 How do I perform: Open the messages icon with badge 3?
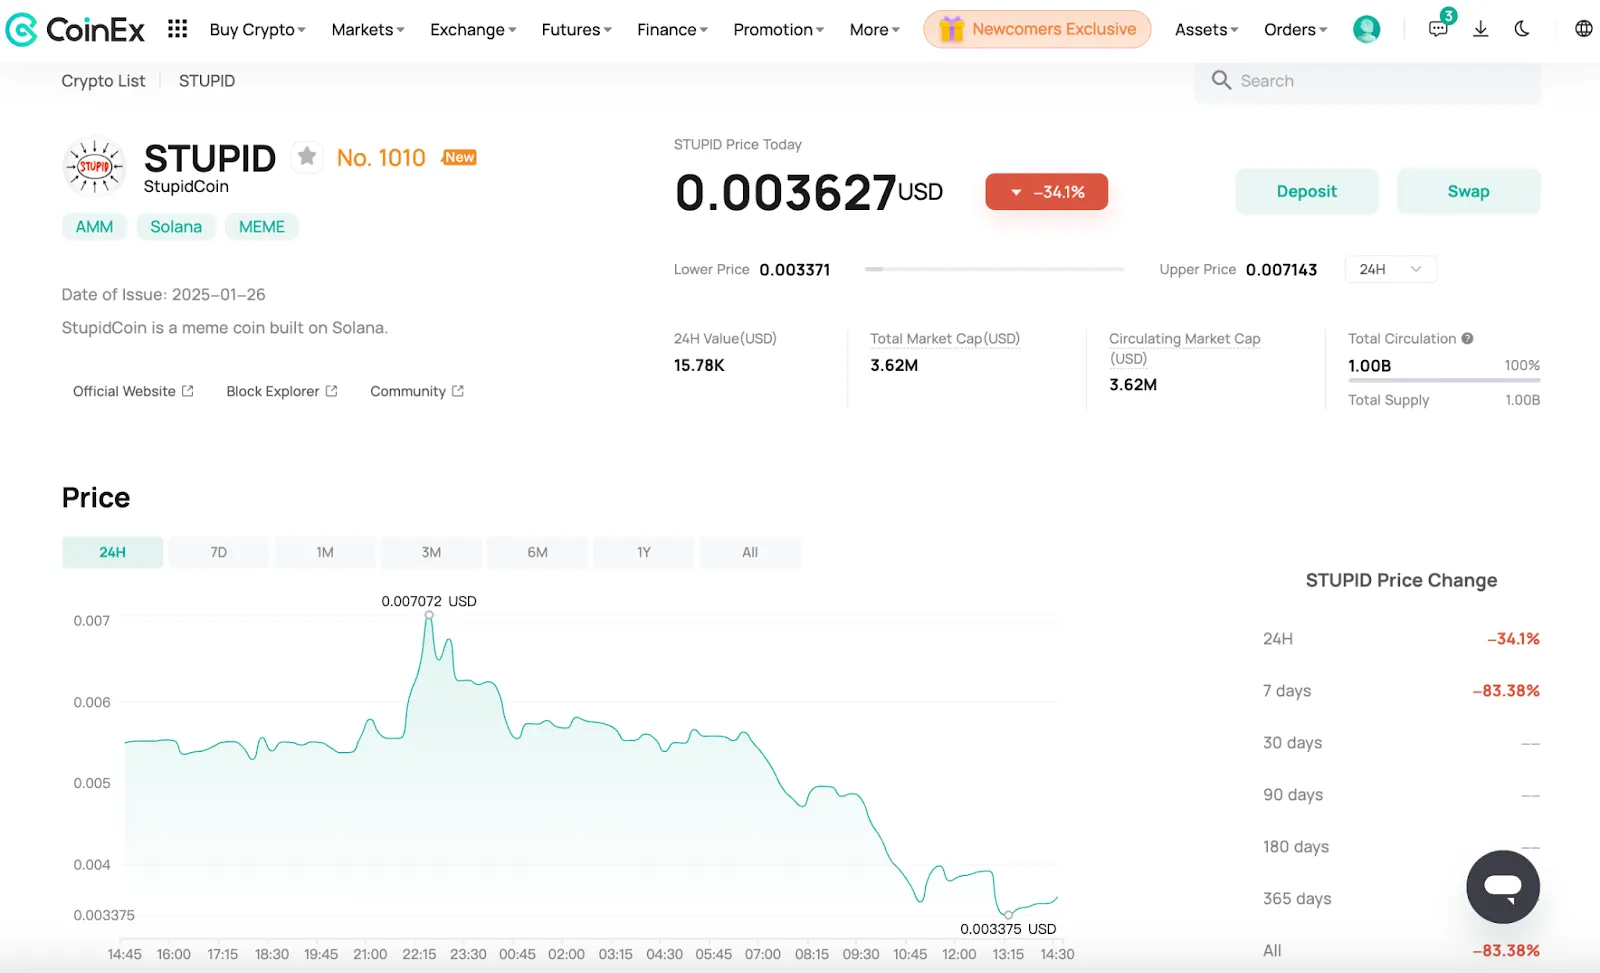click(1439, 28)
